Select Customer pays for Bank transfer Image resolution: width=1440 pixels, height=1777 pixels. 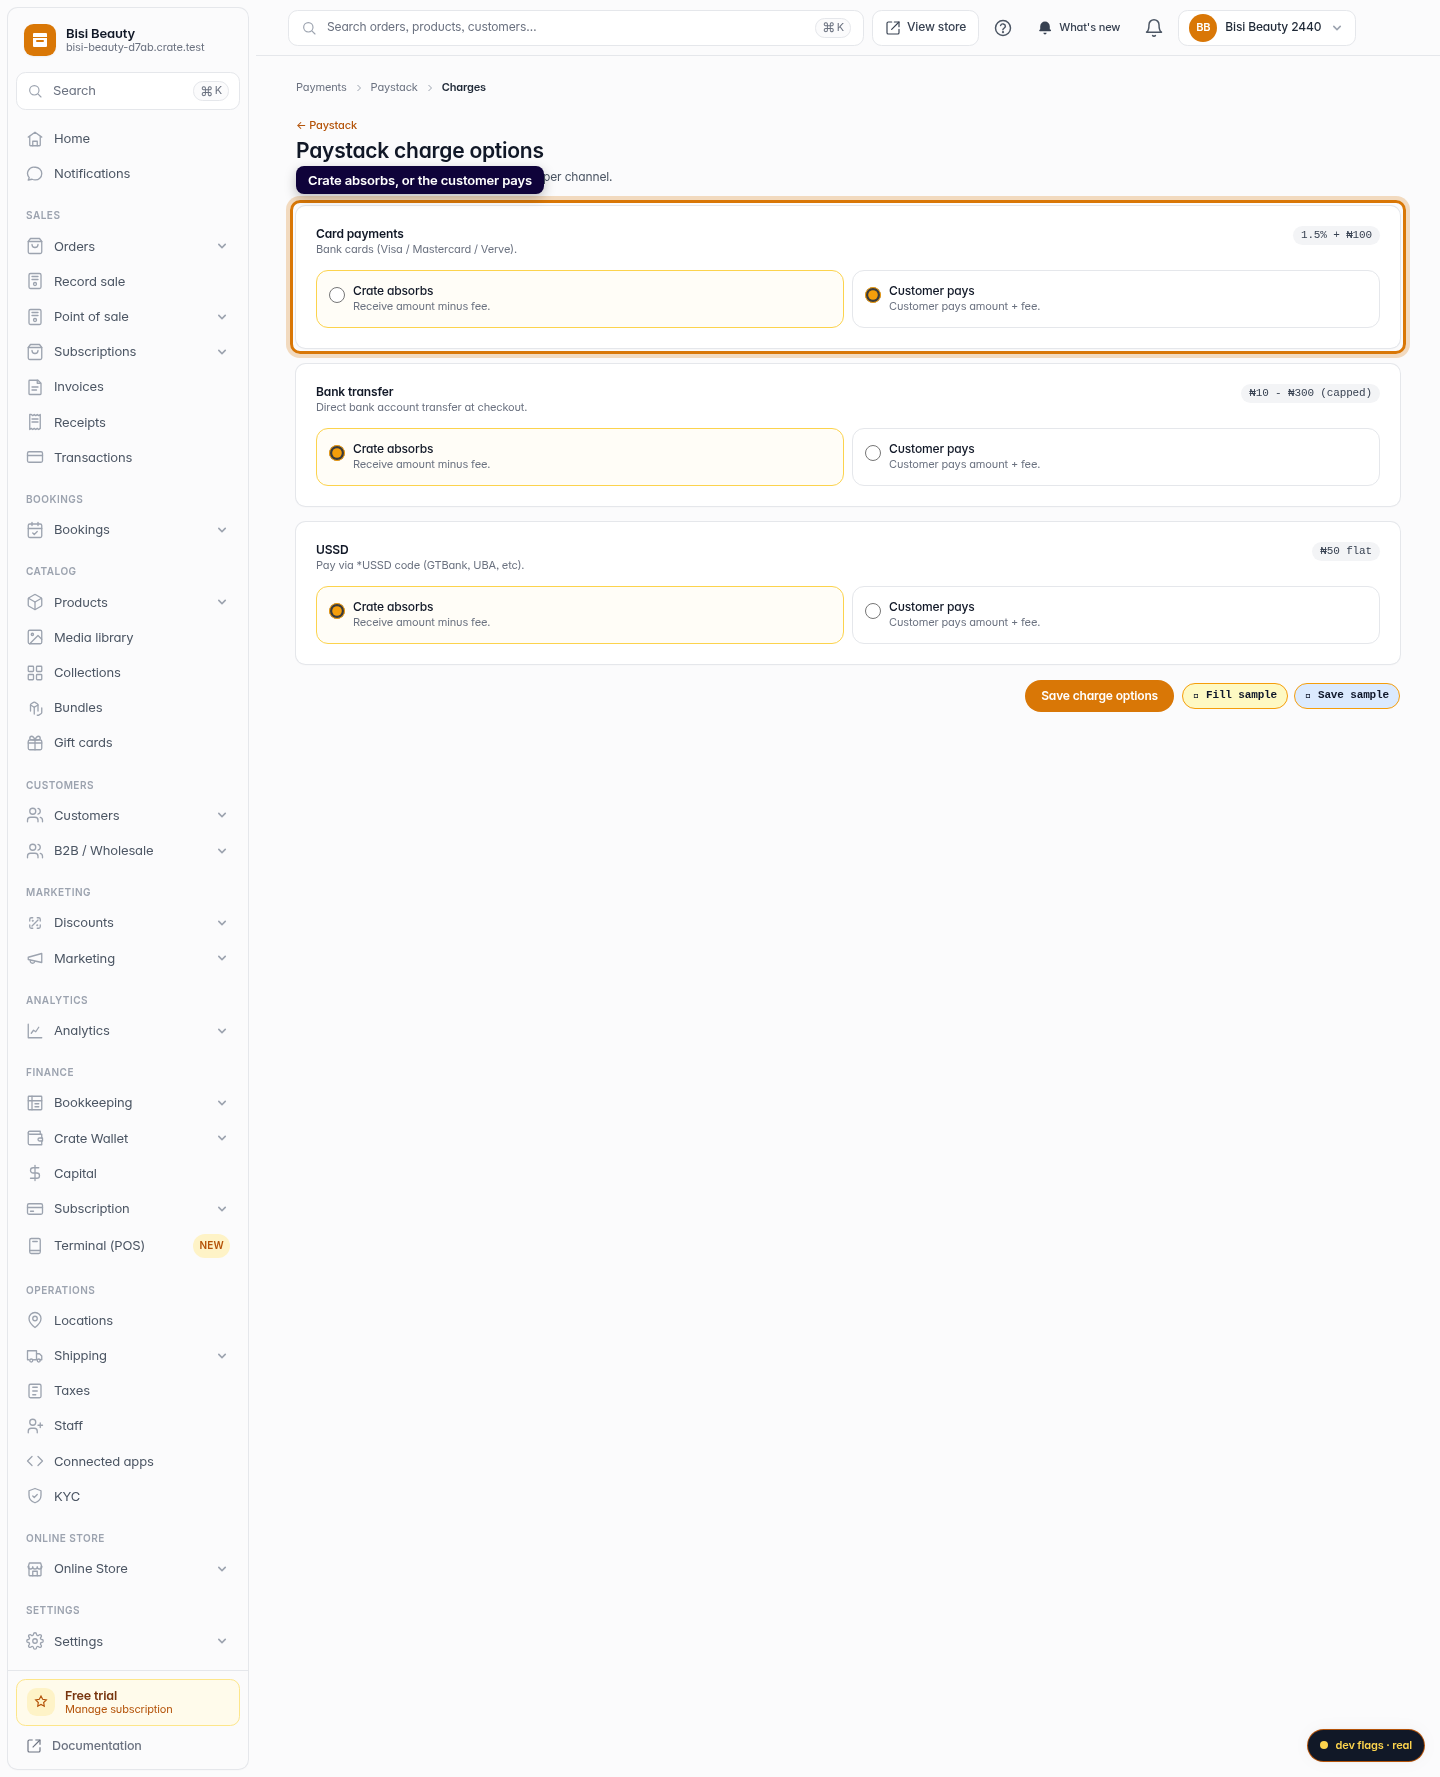1116,457
